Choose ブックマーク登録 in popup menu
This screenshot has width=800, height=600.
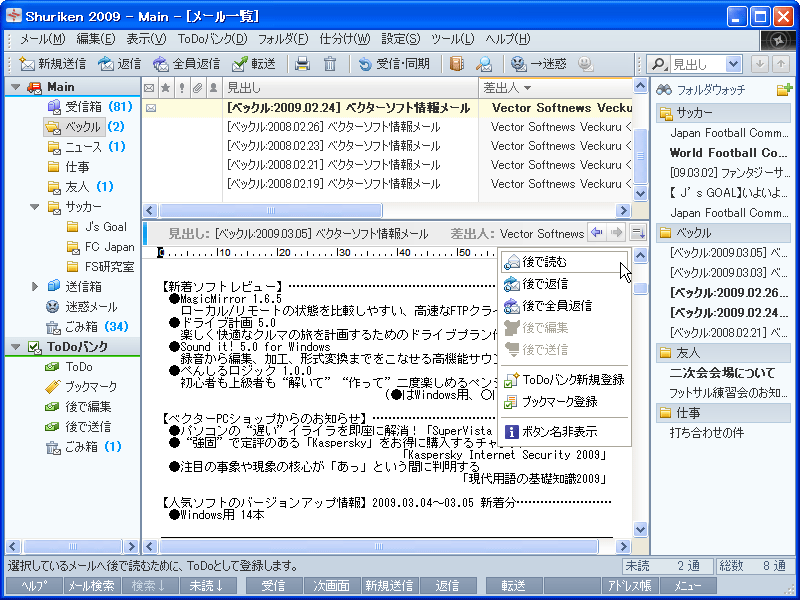pos(564,402)
